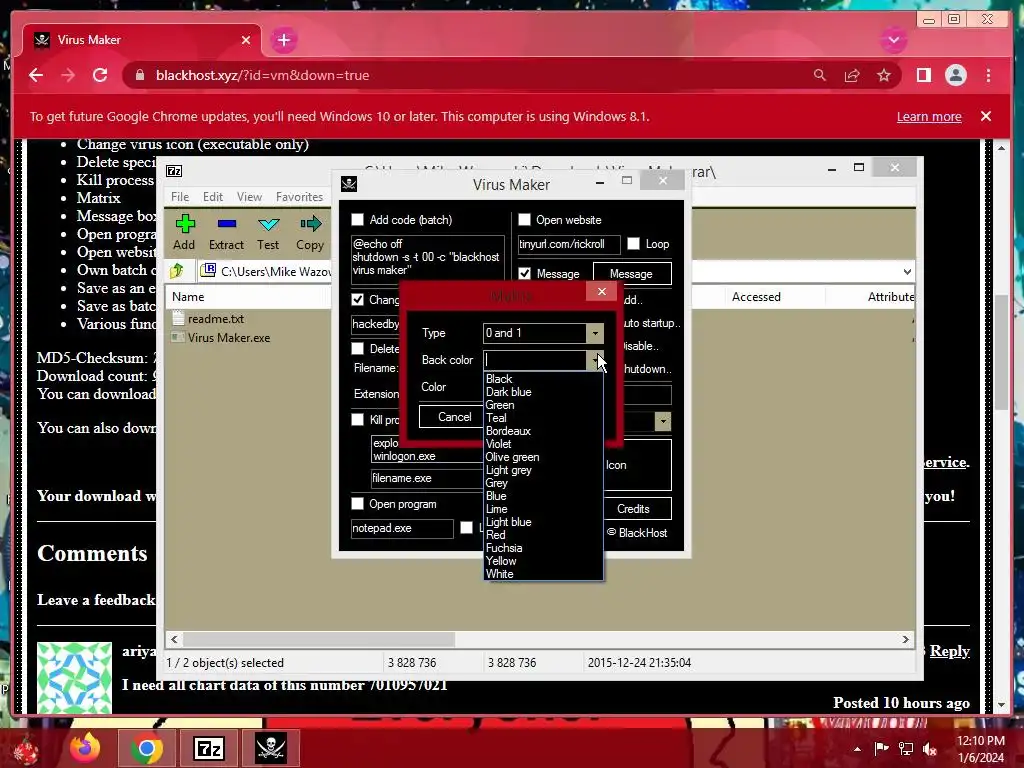Click the 7-Zip Add toolbar icon
The height and width of the screenshot is (768, 1024).
(x=185, y=224)
